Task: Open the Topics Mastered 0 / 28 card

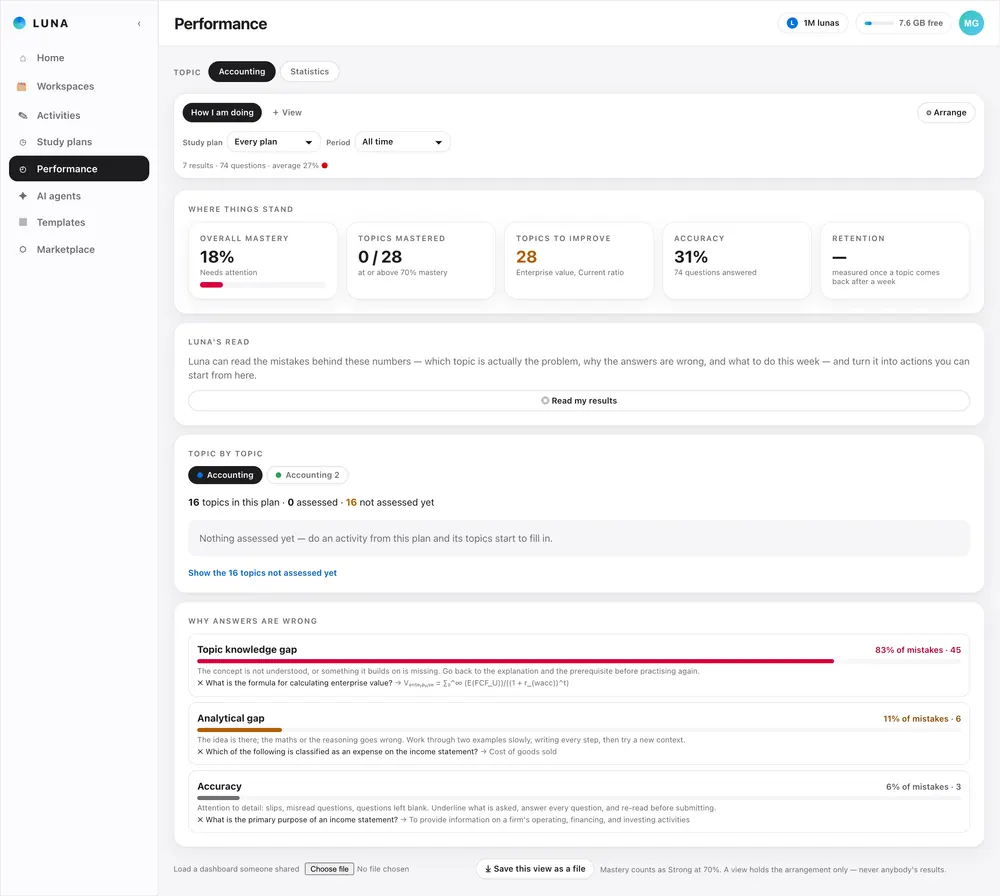Action: point(421,260)
